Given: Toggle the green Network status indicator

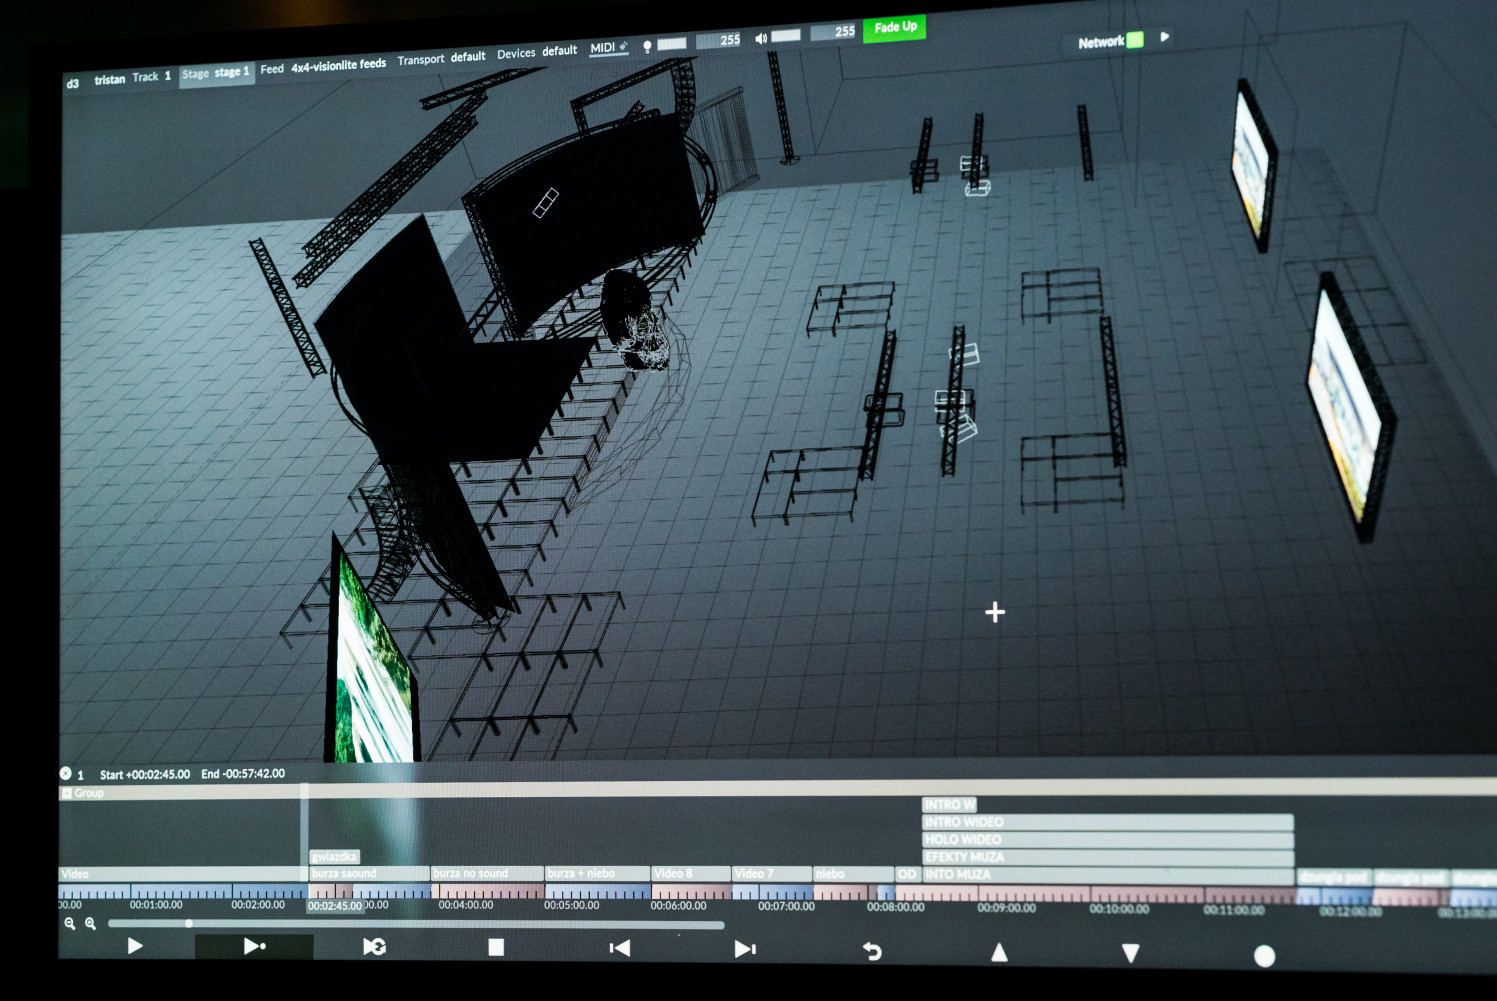Looking at the screenshot, I should (x=1135, y=40).
